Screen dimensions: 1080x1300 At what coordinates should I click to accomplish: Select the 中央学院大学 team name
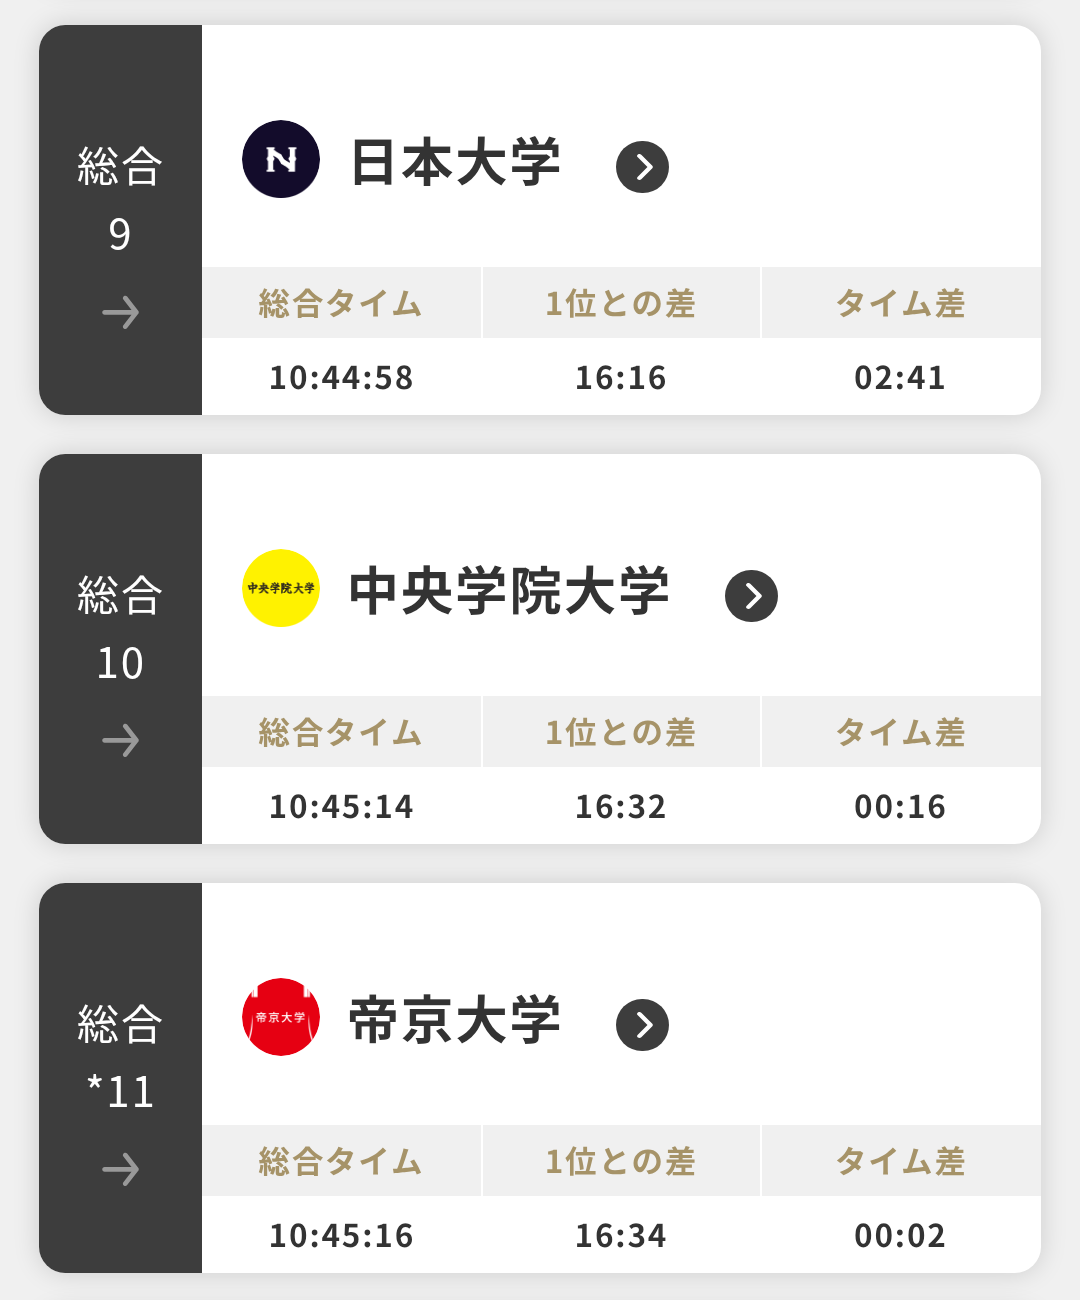(x=509, y=592)
